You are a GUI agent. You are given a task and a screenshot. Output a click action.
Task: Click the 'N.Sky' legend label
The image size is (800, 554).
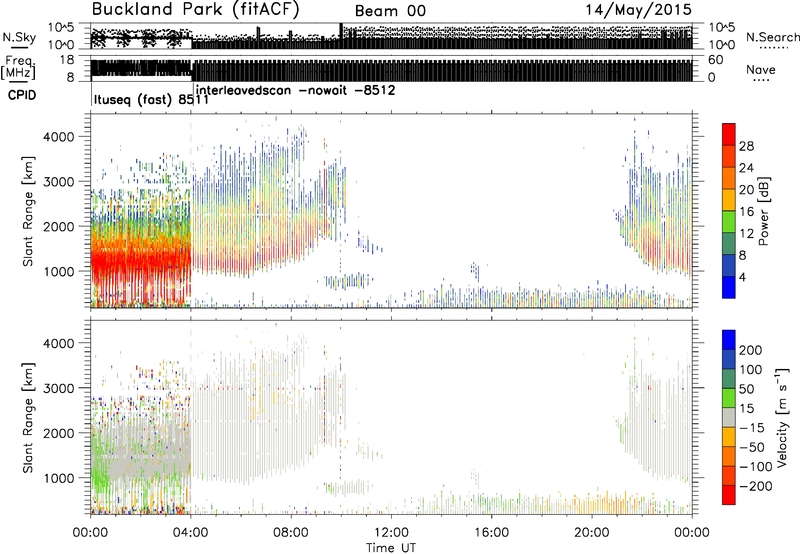19,37
